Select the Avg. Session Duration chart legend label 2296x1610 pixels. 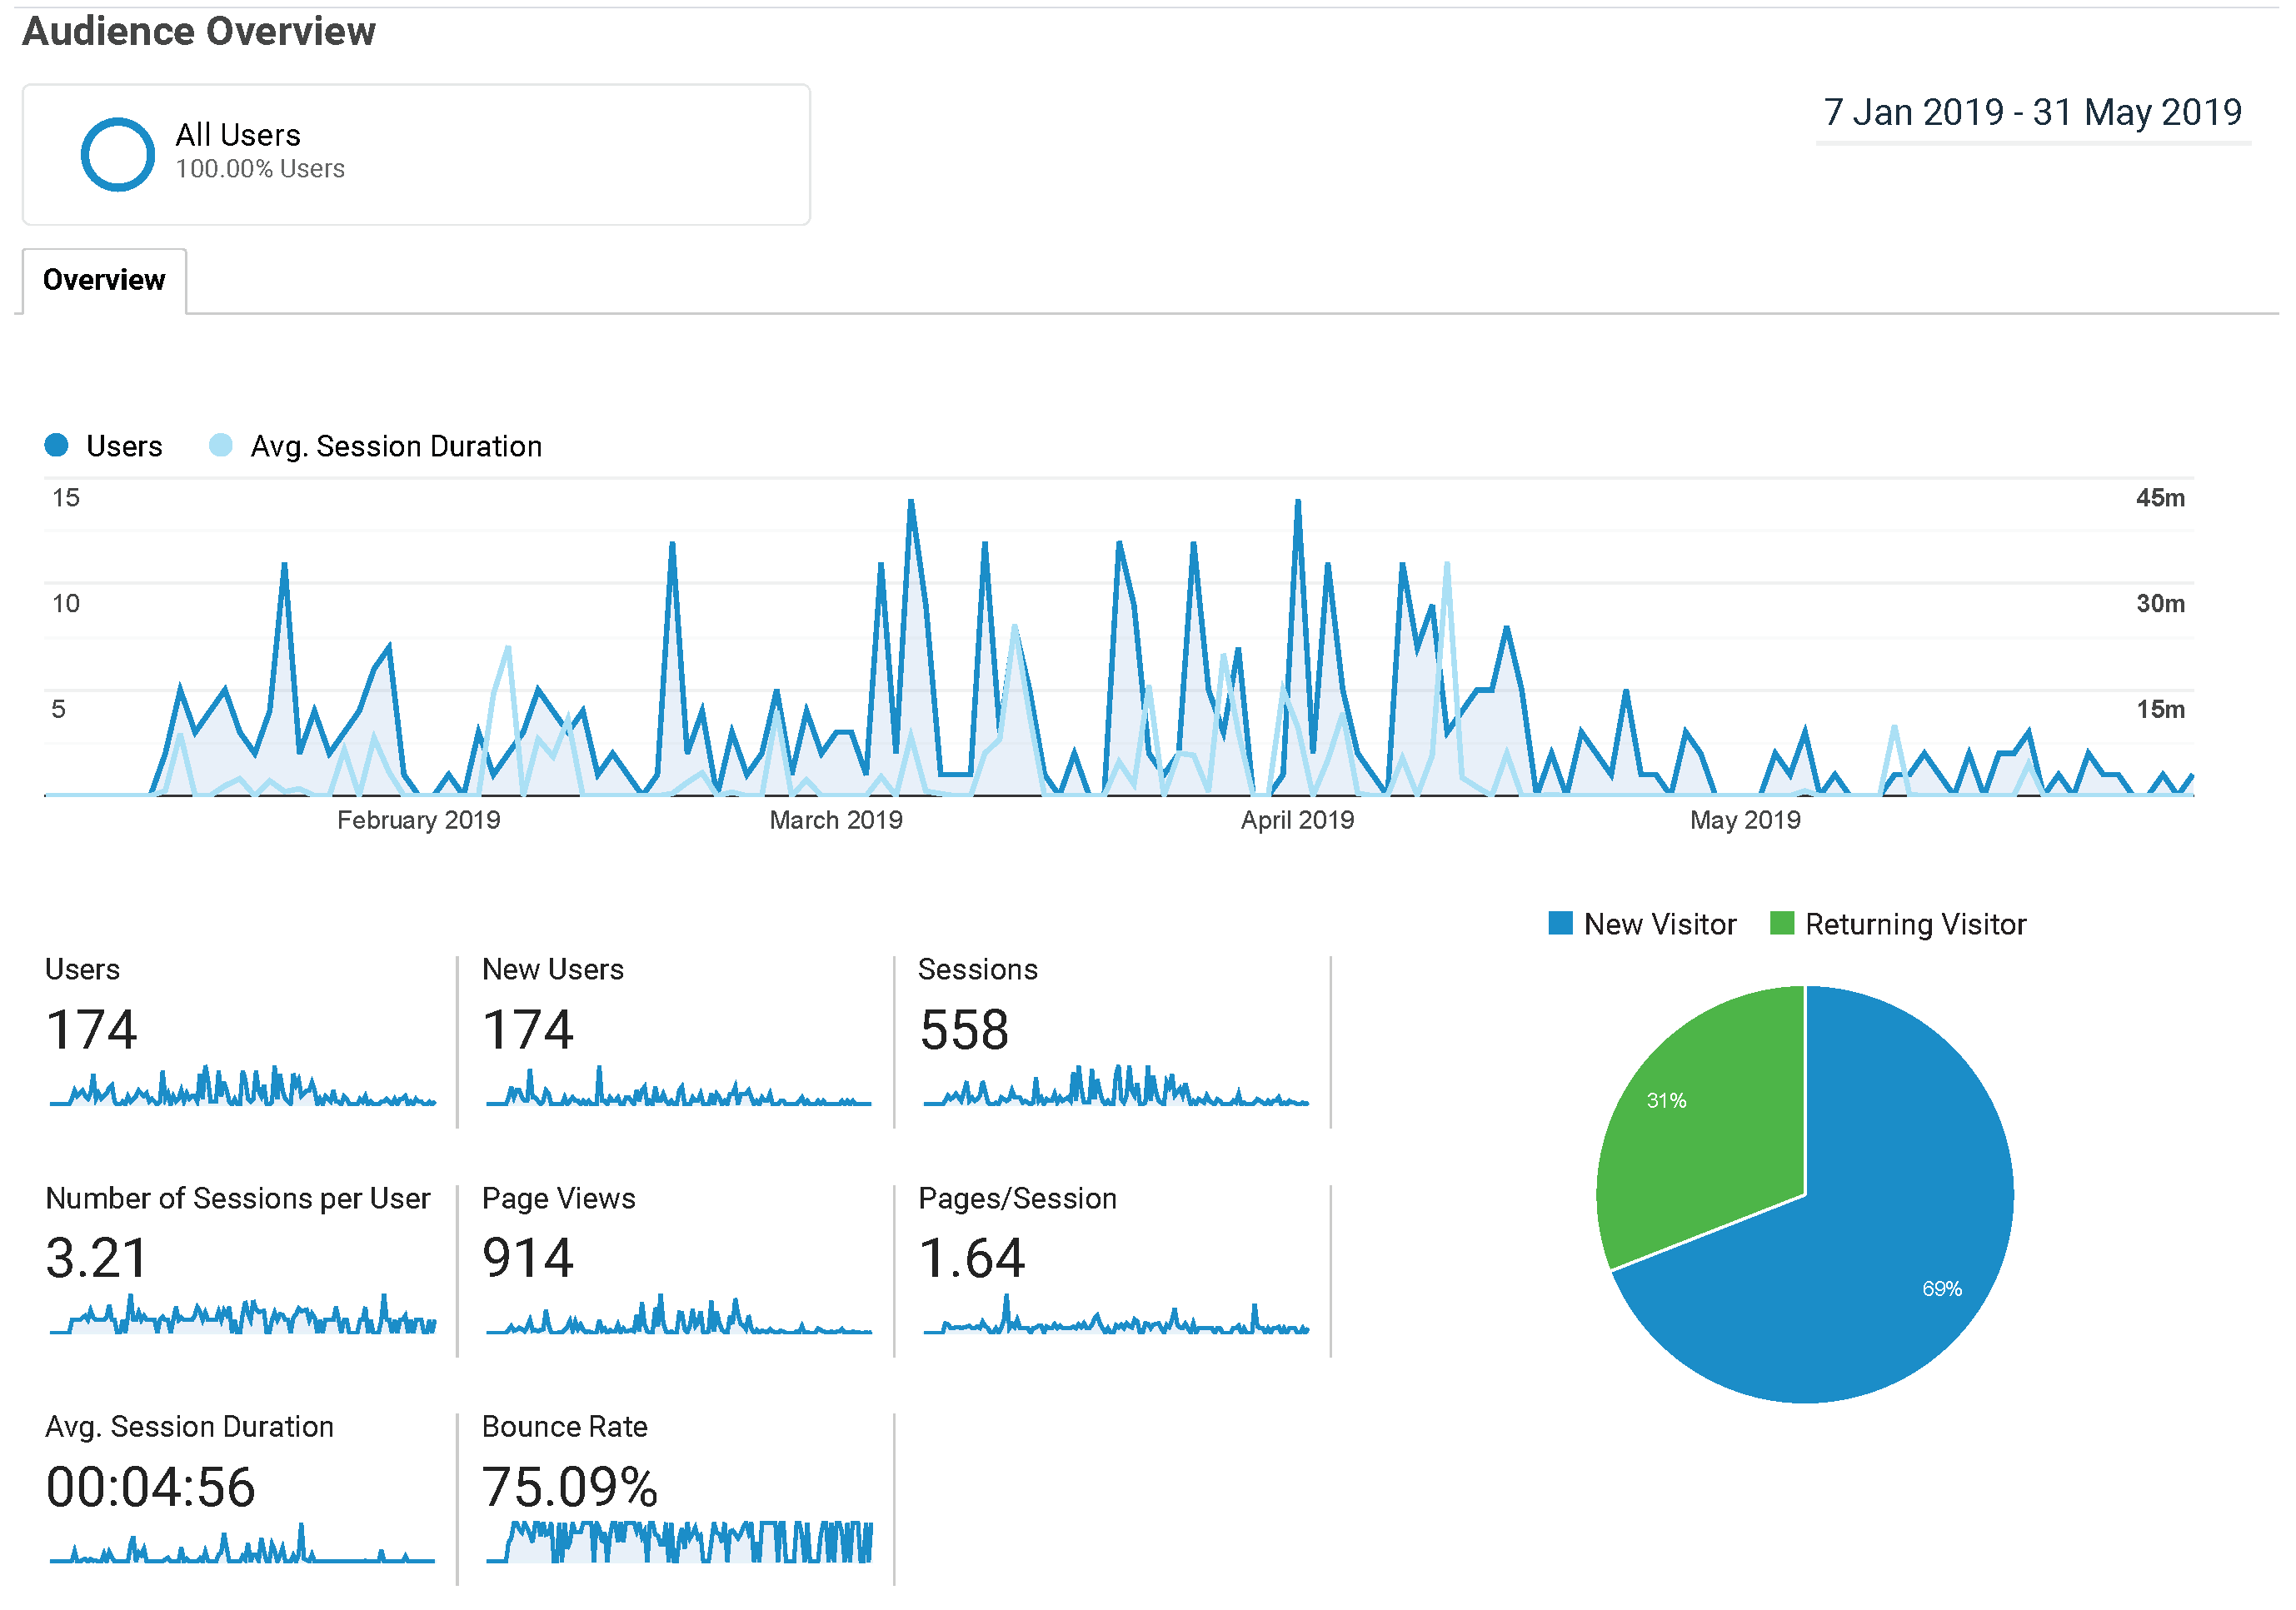pyautogui.click(x=397, y=447)
